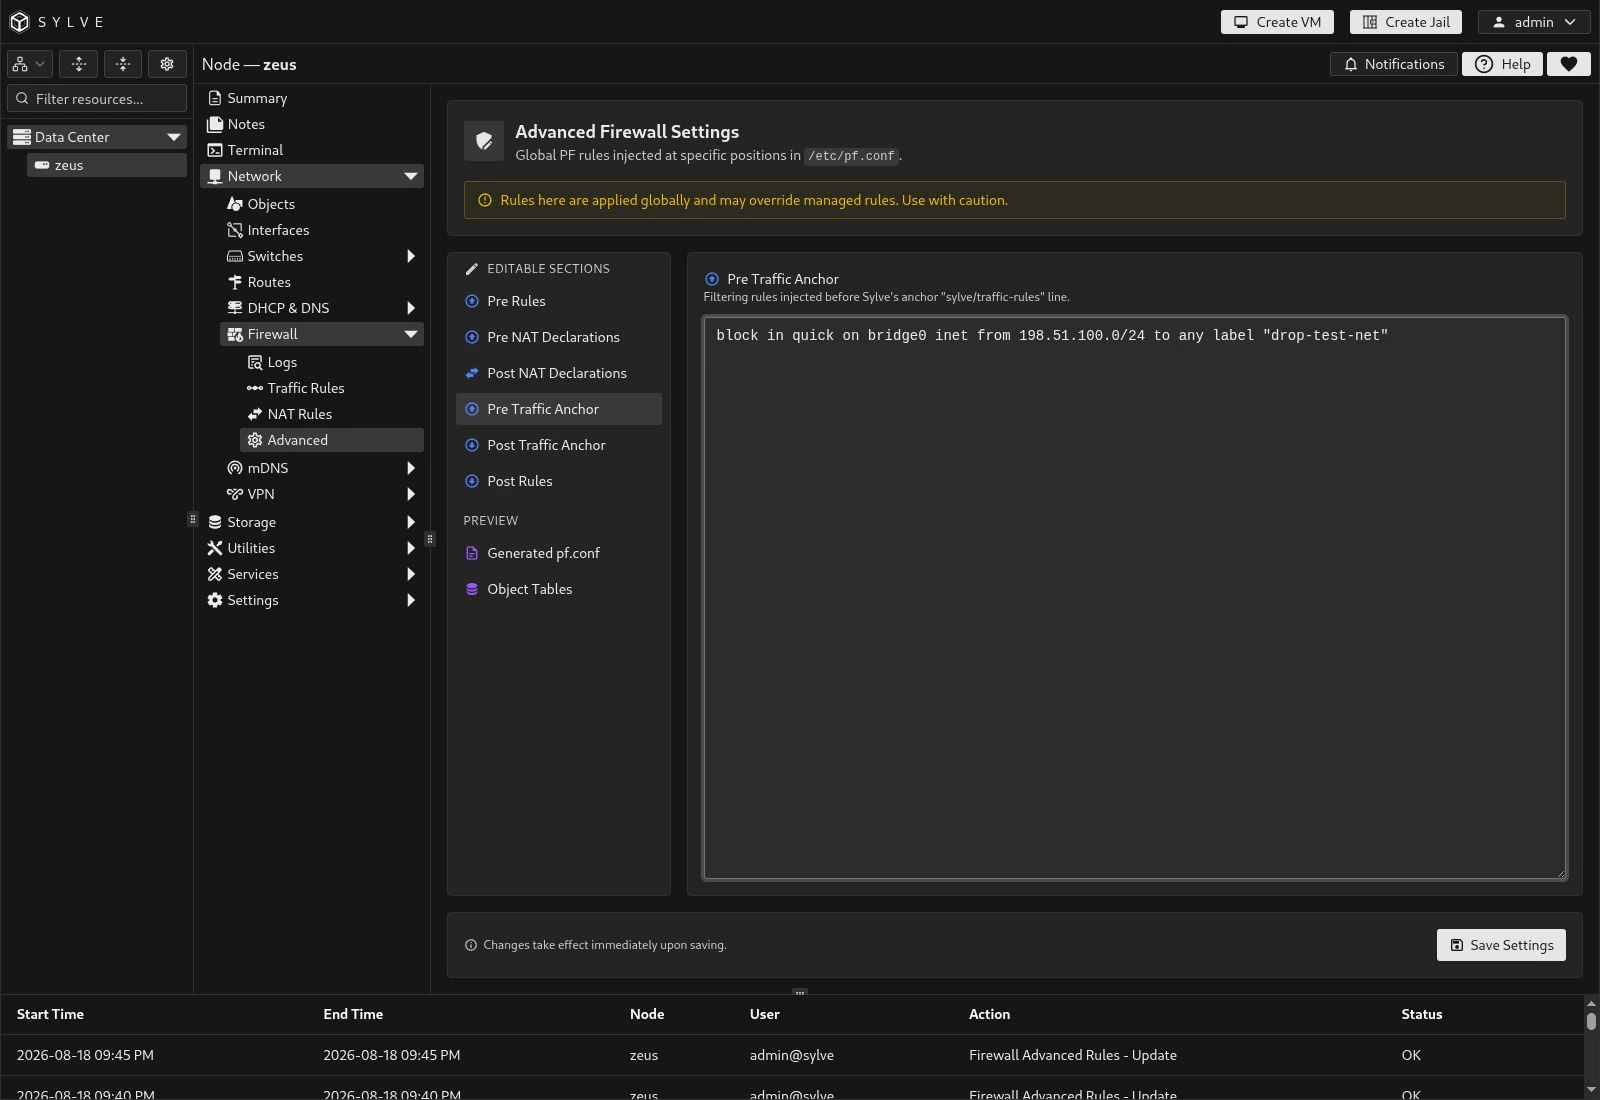
Task: Open the tree view mode dropdown icon
Action: [28, 64]
